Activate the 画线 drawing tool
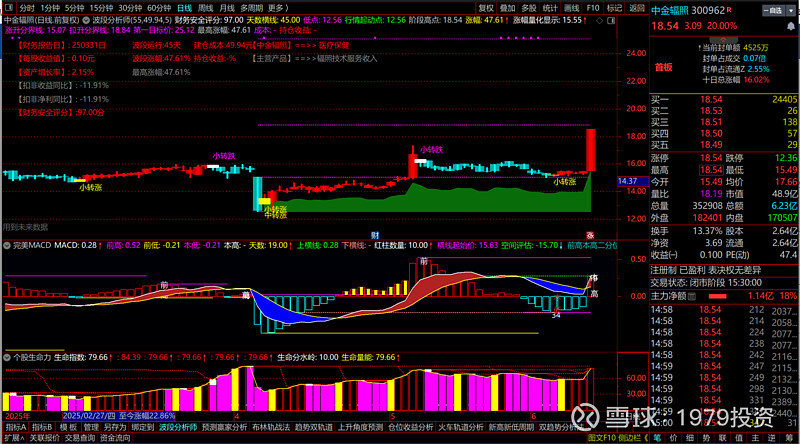 (571, 8)
